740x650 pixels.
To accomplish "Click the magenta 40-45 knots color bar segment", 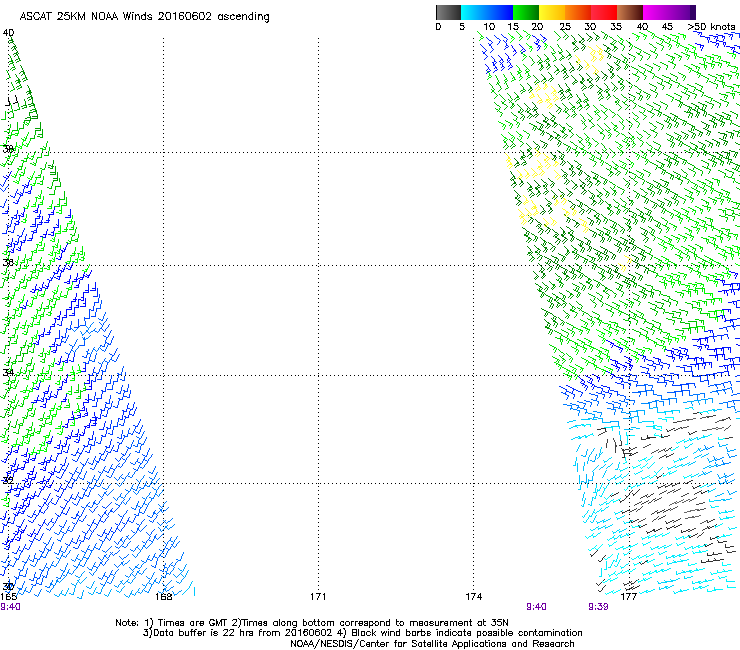I will tap(656, 12).
